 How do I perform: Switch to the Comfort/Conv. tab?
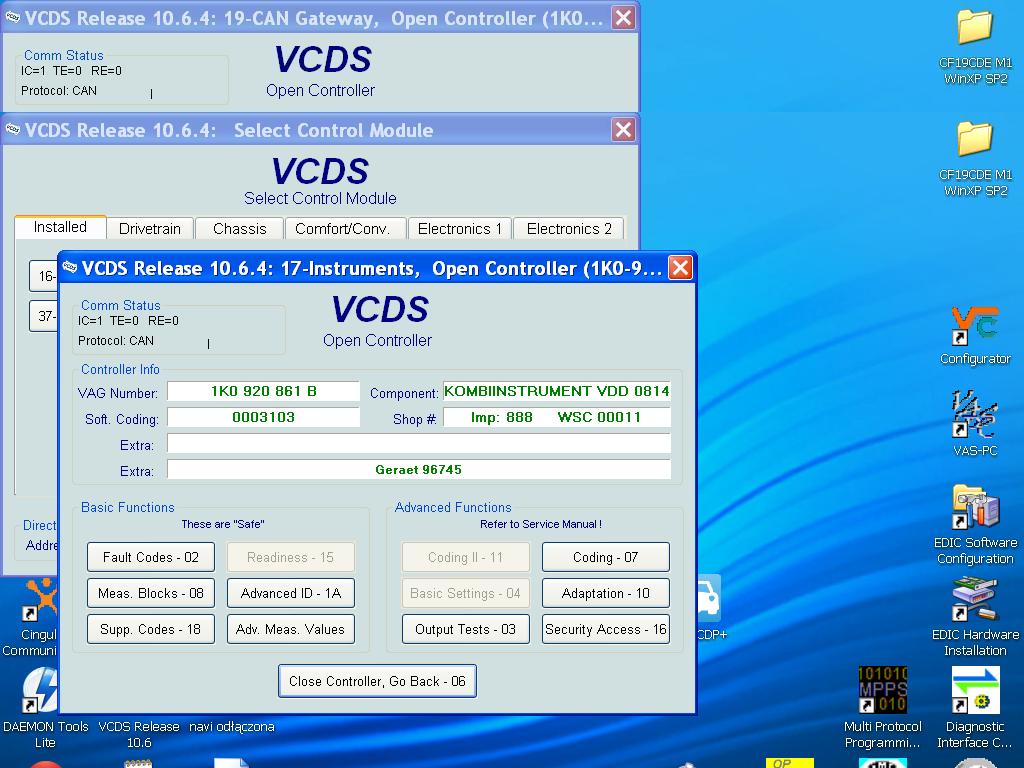(343, 229)
